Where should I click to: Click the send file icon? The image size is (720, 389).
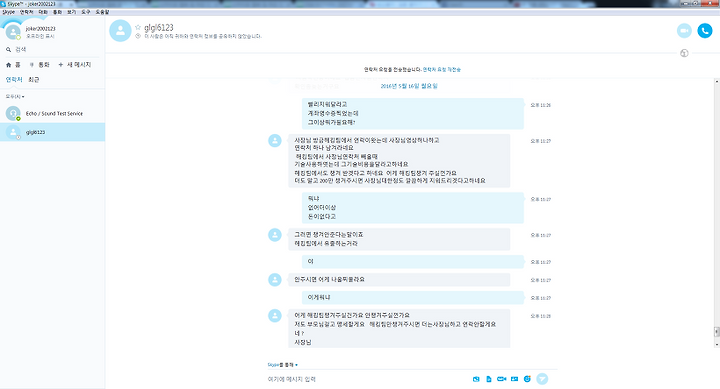tap(489, 379)
